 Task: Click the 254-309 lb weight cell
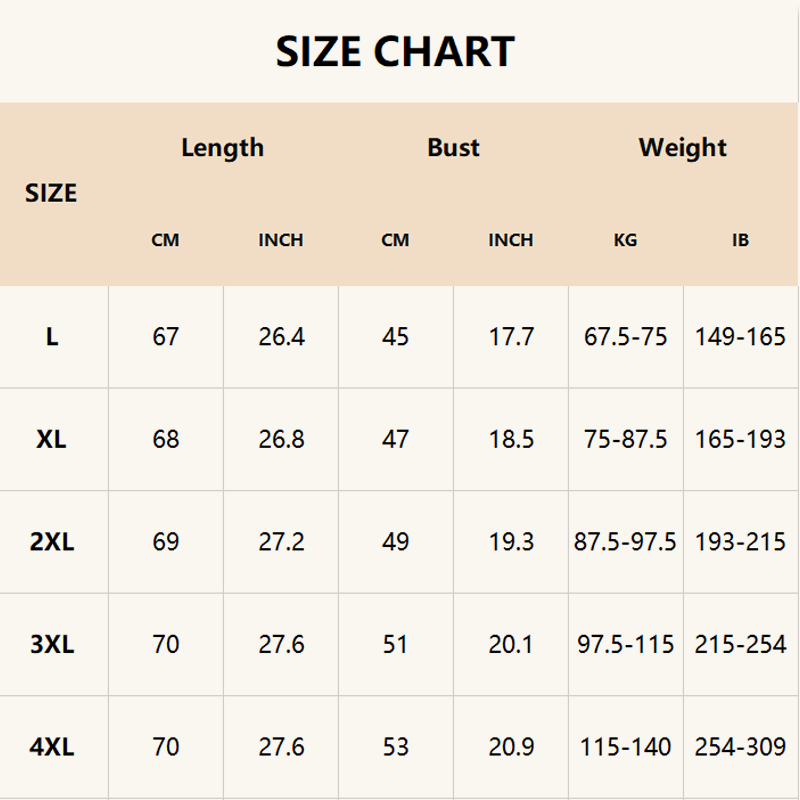pos(740,747)
